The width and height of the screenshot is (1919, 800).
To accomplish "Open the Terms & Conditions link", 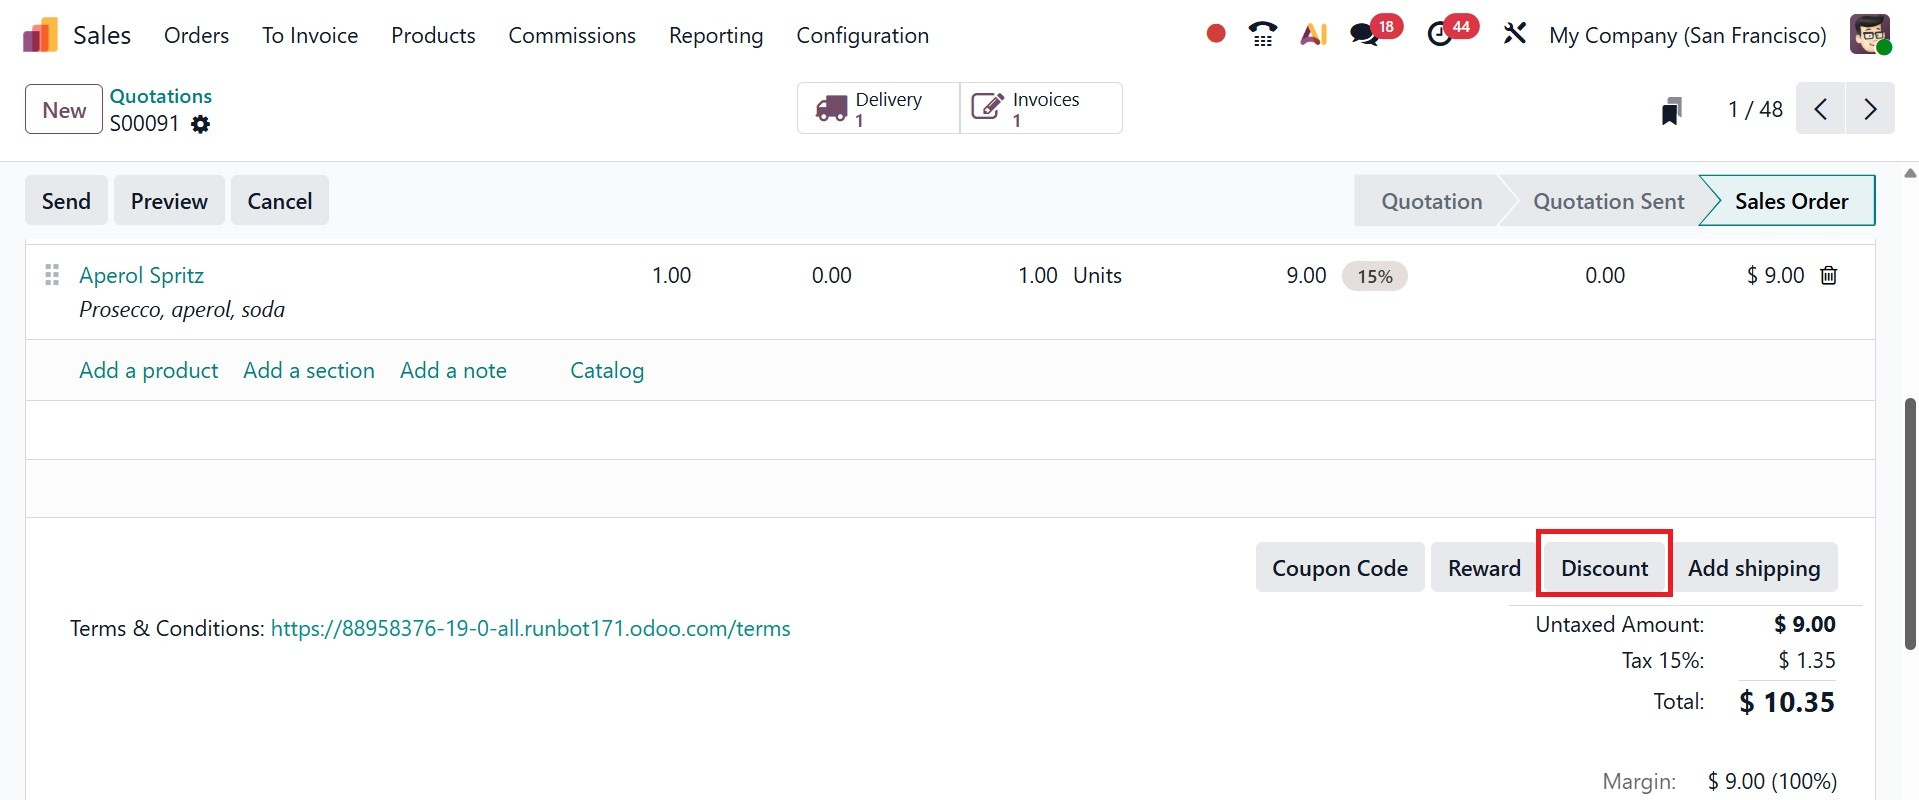I will [x=530, y=629].
